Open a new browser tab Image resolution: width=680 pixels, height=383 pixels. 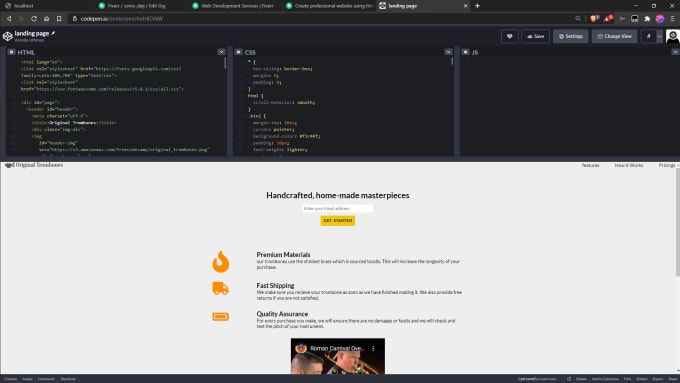tap(477, 6)
